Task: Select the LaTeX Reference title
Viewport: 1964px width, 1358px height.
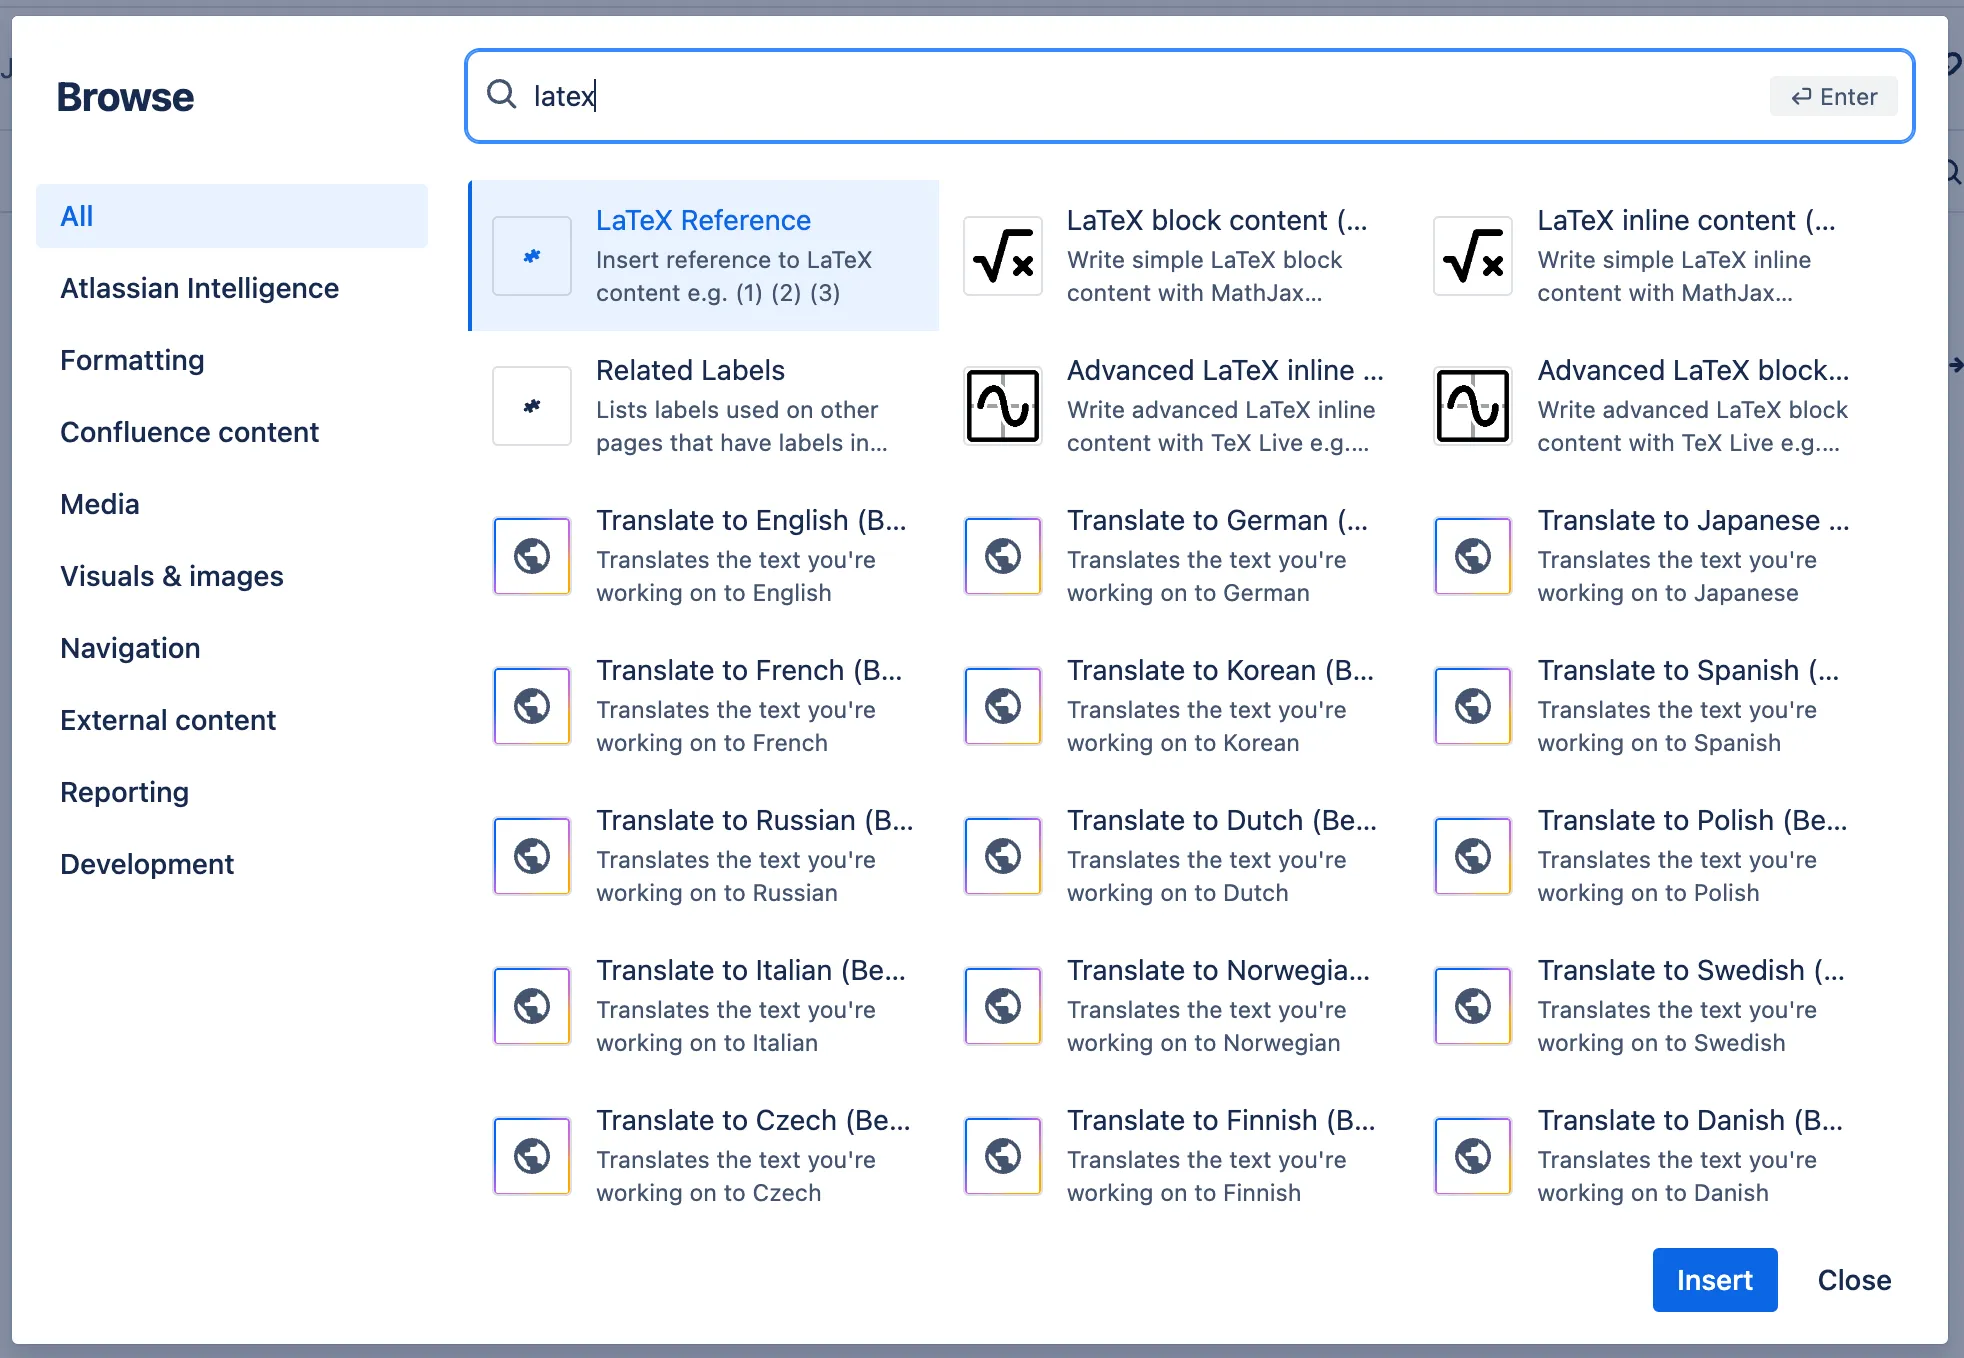Action: (703, 220)
